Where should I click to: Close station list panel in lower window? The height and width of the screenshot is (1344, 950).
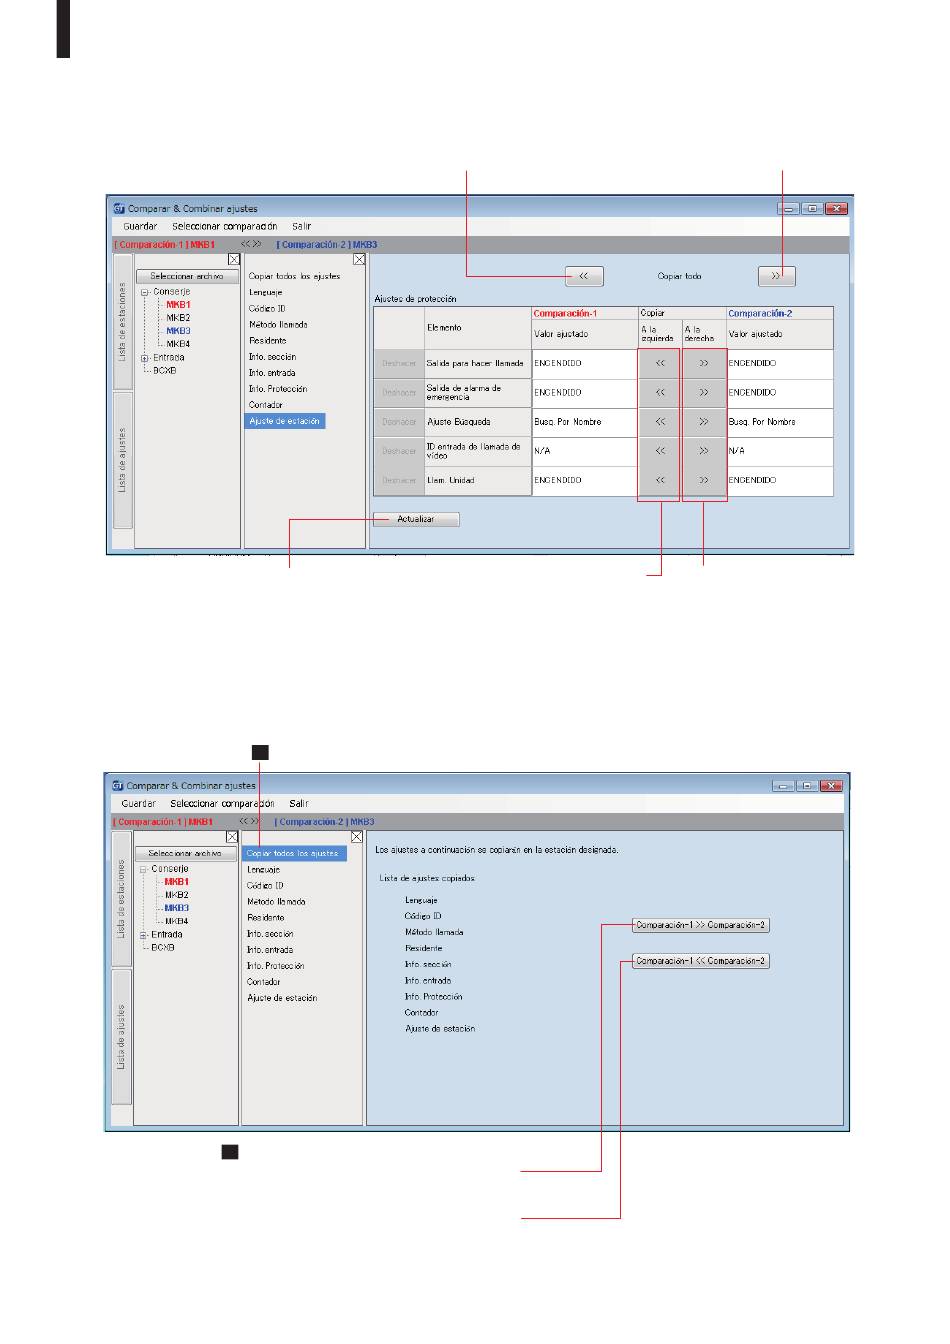(232, 837)
